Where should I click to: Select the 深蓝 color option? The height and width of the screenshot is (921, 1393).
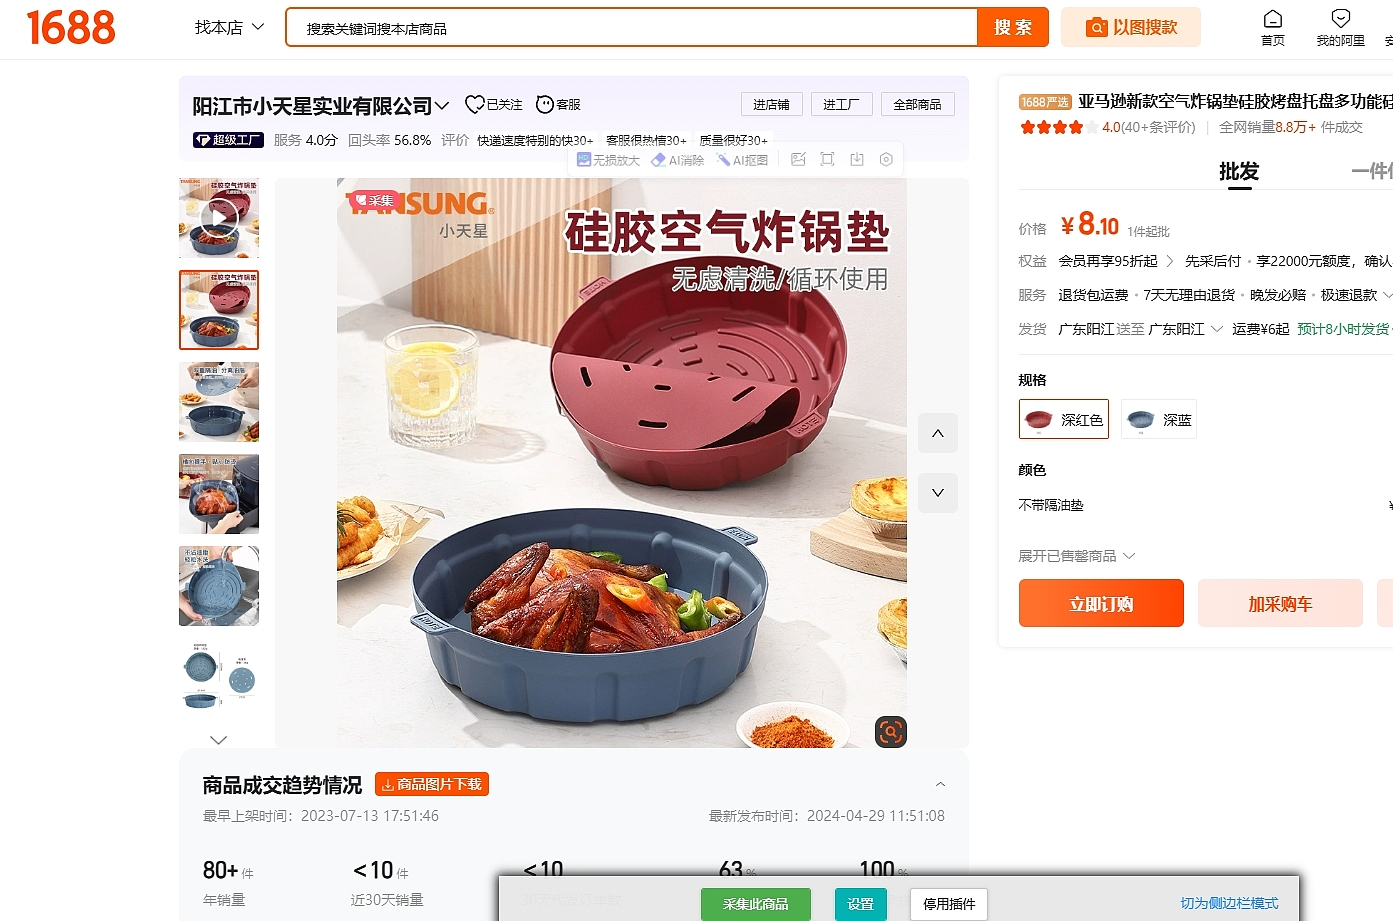[x=1158, y=419]
